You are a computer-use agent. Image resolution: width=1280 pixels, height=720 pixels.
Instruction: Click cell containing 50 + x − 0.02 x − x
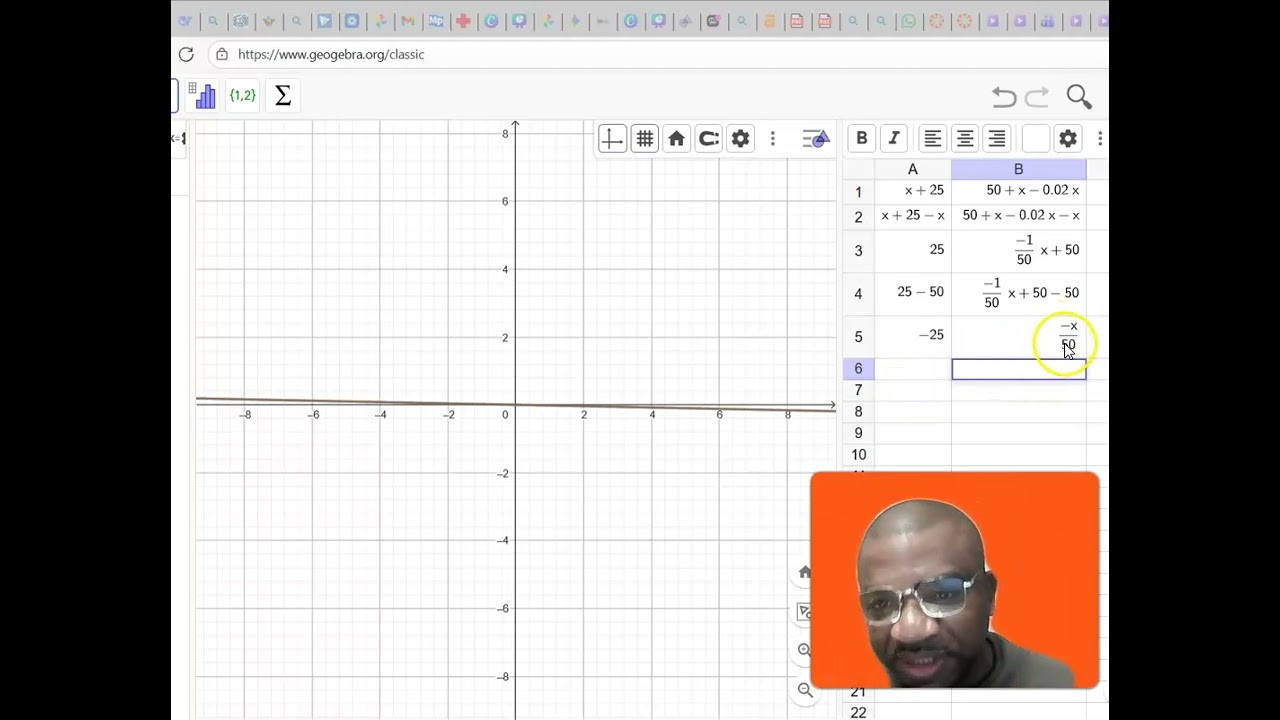1018,216
